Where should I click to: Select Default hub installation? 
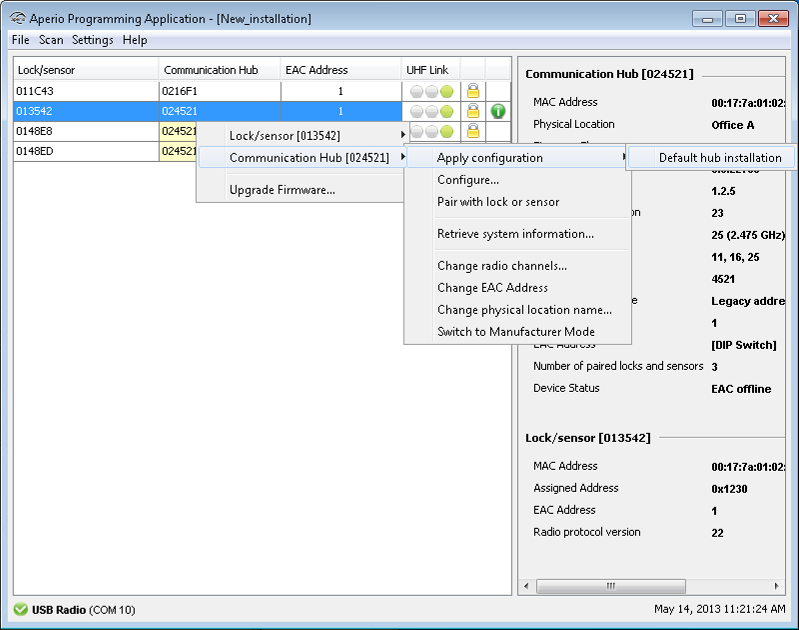click(x=711, y=158)
